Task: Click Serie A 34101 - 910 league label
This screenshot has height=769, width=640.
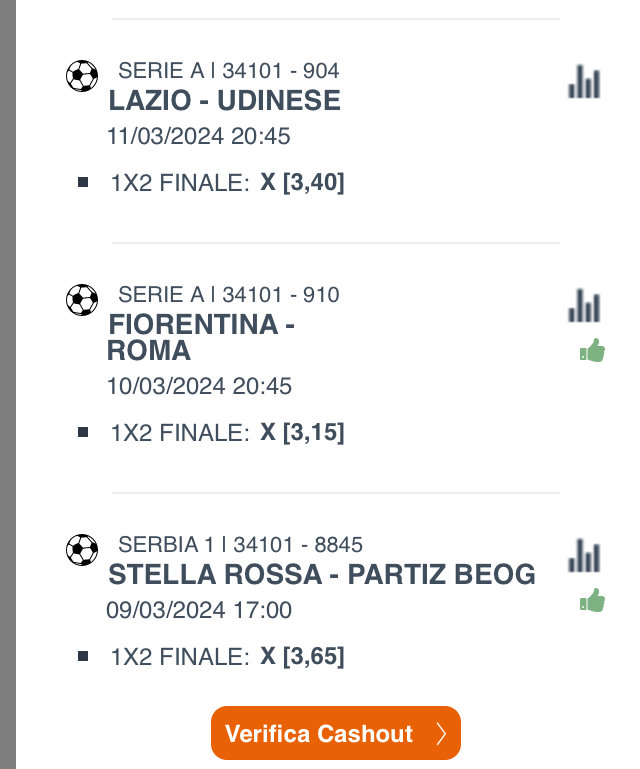Action: pyautogui.click(x=228, y=295)
